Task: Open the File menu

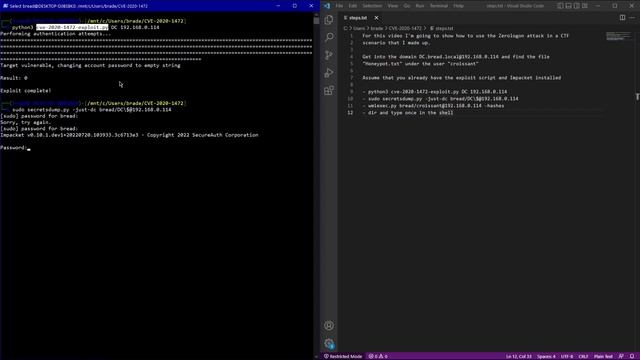Action: 339,6
